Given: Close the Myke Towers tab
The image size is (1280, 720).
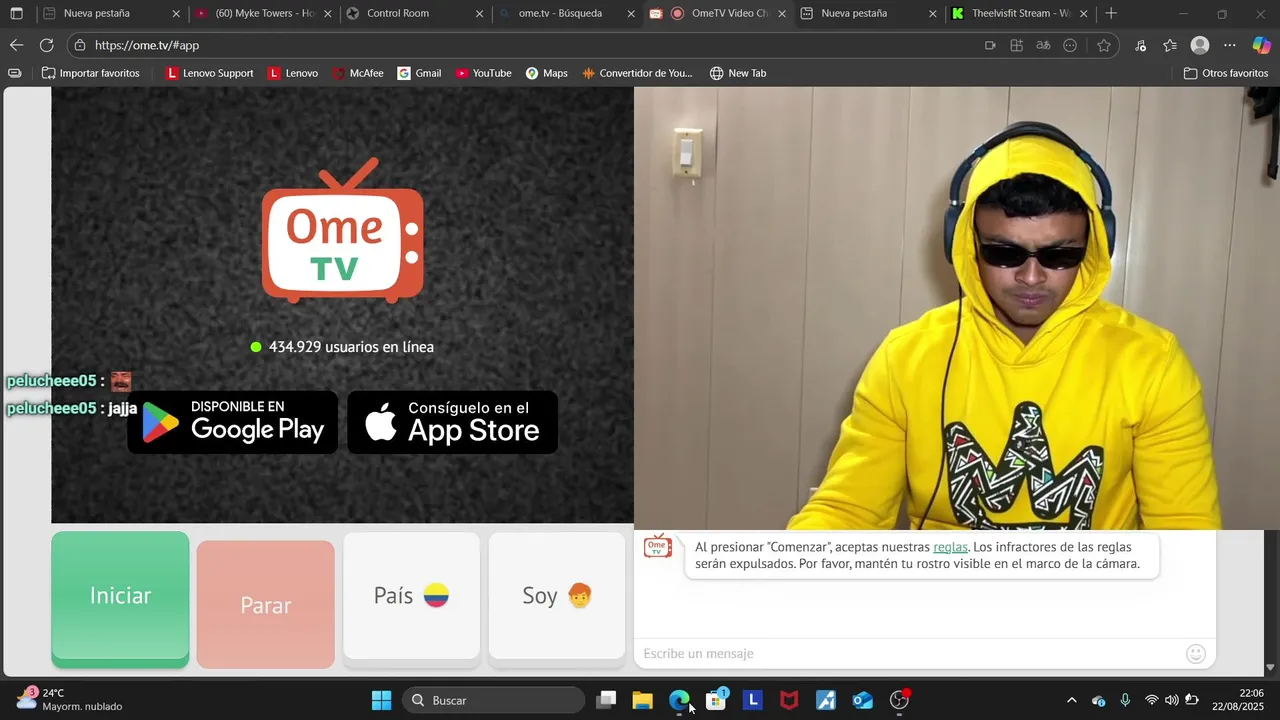Looking at the screenshot, I should tap(328, 14).
